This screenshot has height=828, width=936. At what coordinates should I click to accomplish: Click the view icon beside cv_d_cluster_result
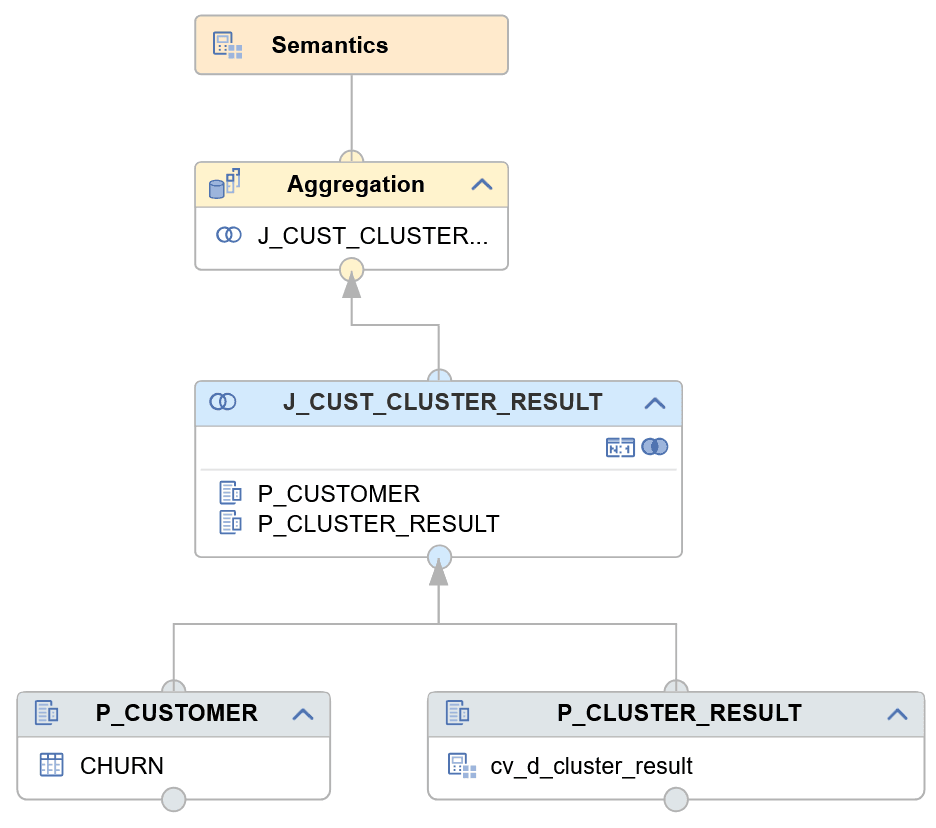point(461,766)
